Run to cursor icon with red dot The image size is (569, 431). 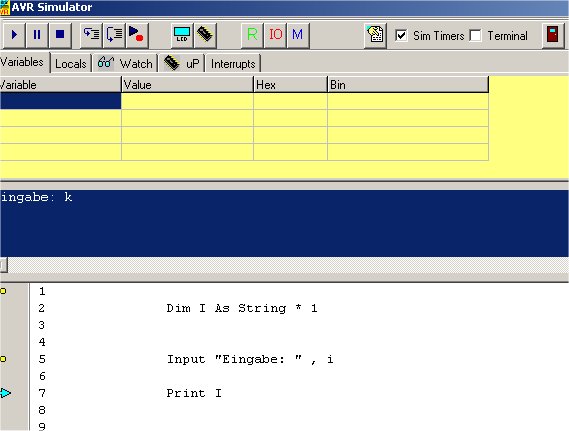point(137,35)
